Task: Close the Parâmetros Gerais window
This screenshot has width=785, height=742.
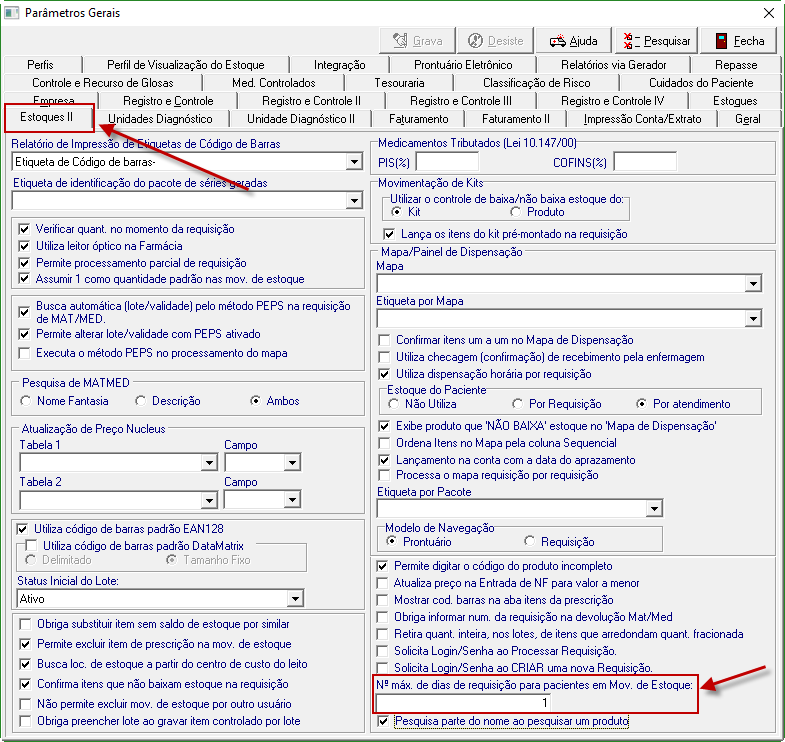Action: click(x=769, y=13)
